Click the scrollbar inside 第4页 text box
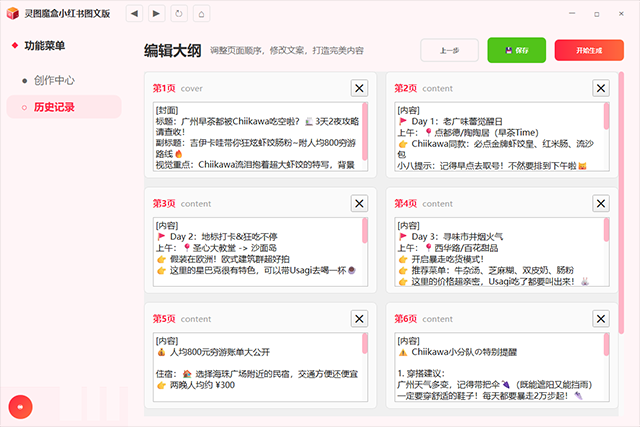This screenshot has height=427, width=640. click(x=607, y=229)
